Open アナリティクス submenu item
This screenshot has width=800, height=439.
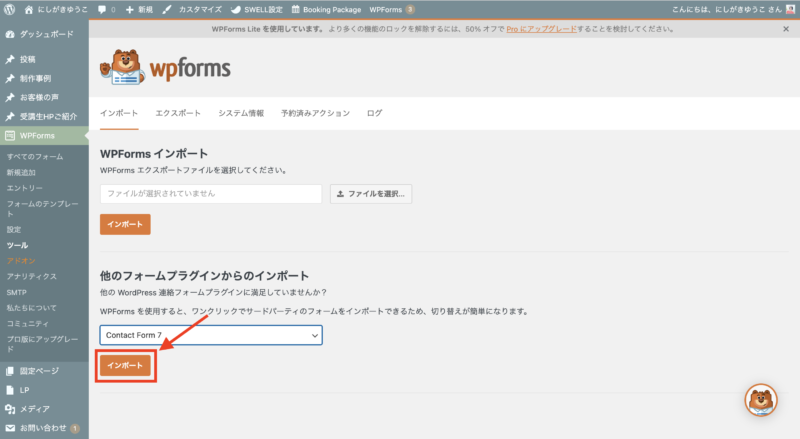pyautogui.click(x=32, y=277)
